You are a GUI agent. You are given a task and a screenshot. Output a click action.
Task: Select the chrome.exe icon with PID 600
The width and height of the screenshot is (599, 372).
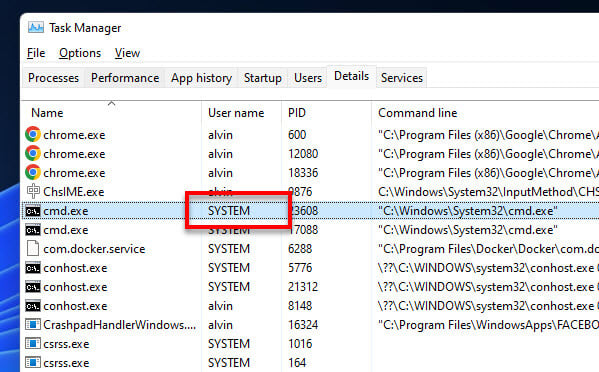tap(33, 134)
